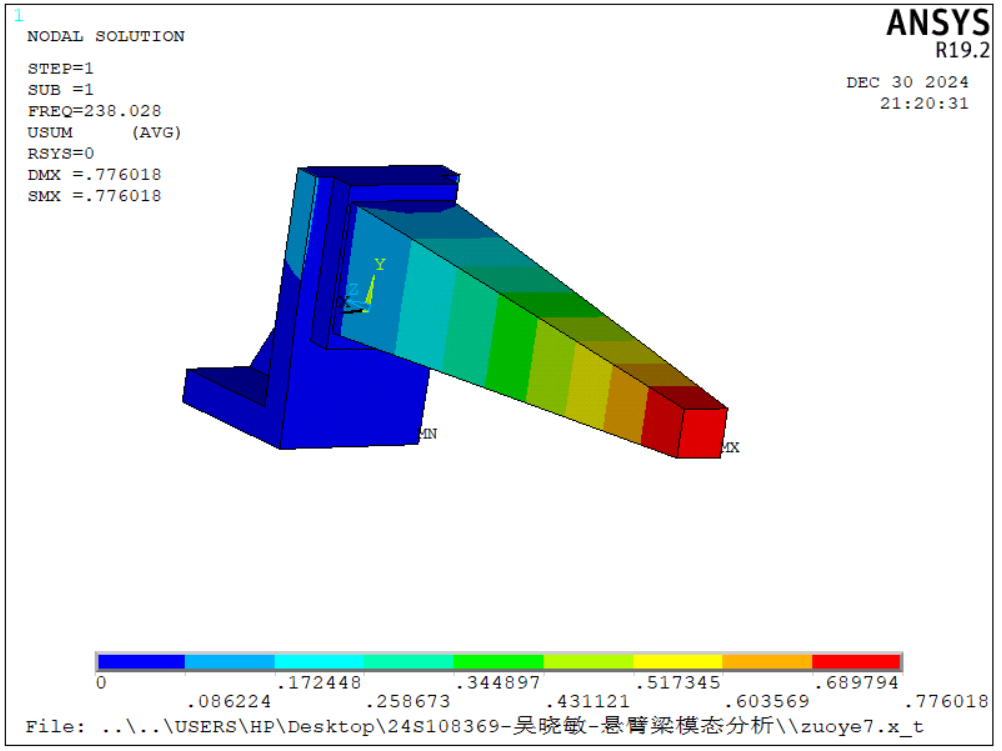The image size is (1002, 751).
Task: Click the orange legend segment
Action: (767, 662)
